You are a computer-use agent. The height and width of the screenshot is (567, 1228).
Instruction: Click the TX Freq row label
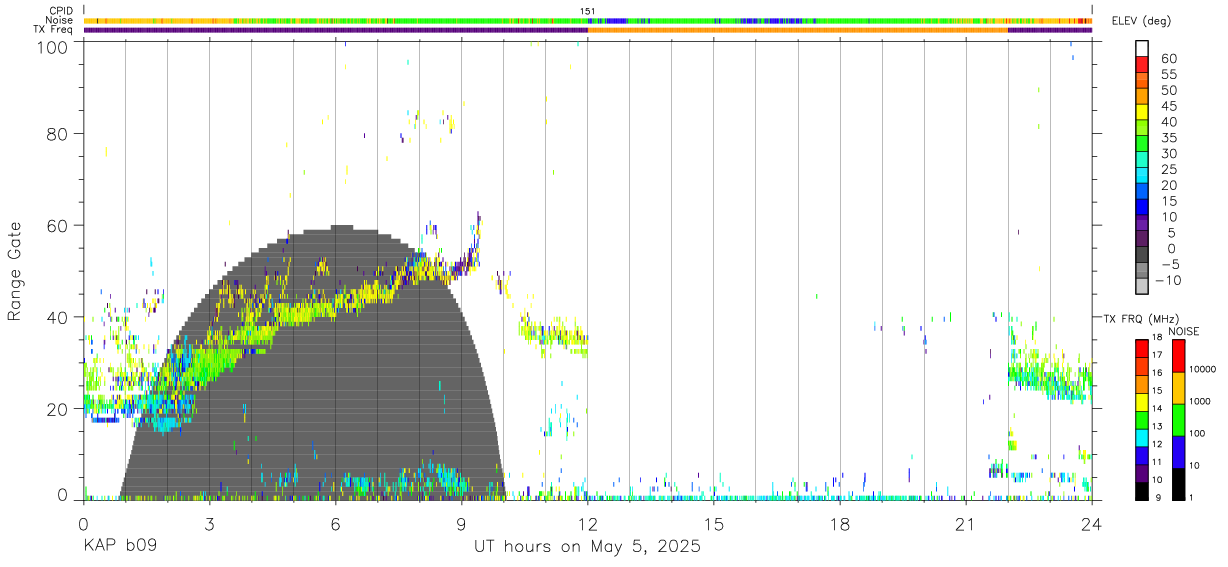pyautogui.click(x=52, y=30)
